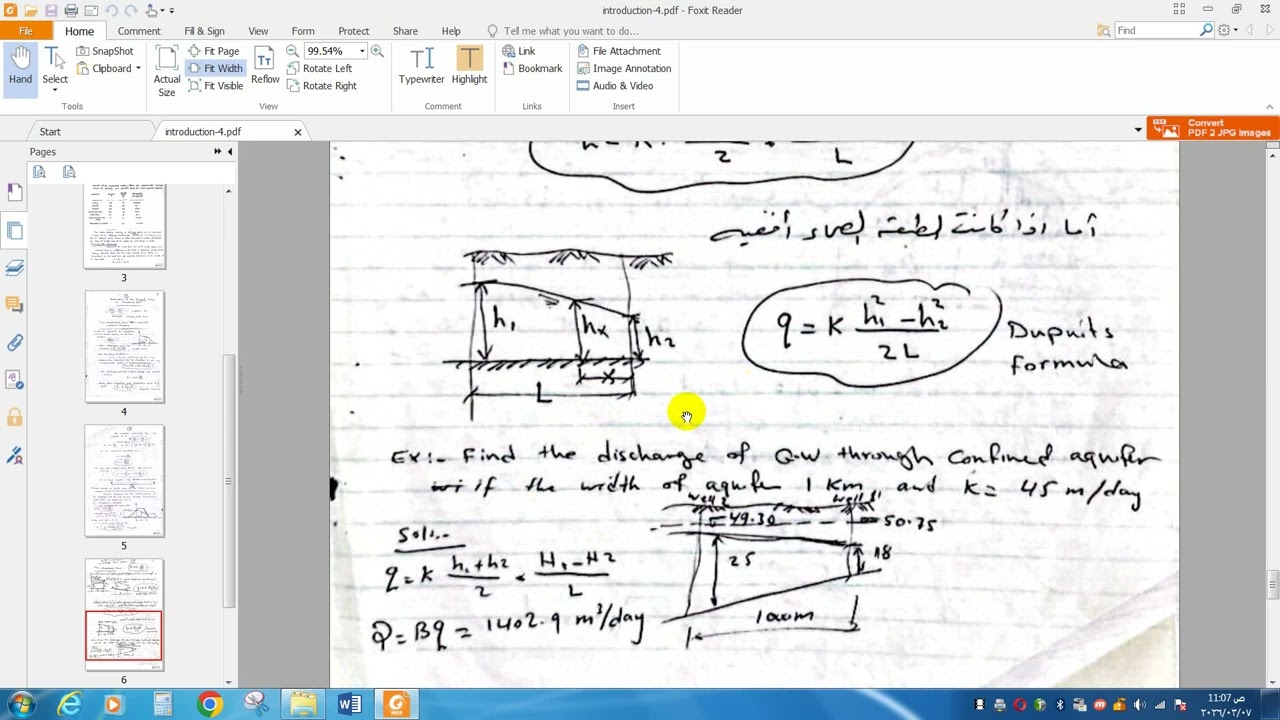Screen dimensions: 1280x720
Task: Reduce page thumbnails icon
Action: tap(69, 172)
